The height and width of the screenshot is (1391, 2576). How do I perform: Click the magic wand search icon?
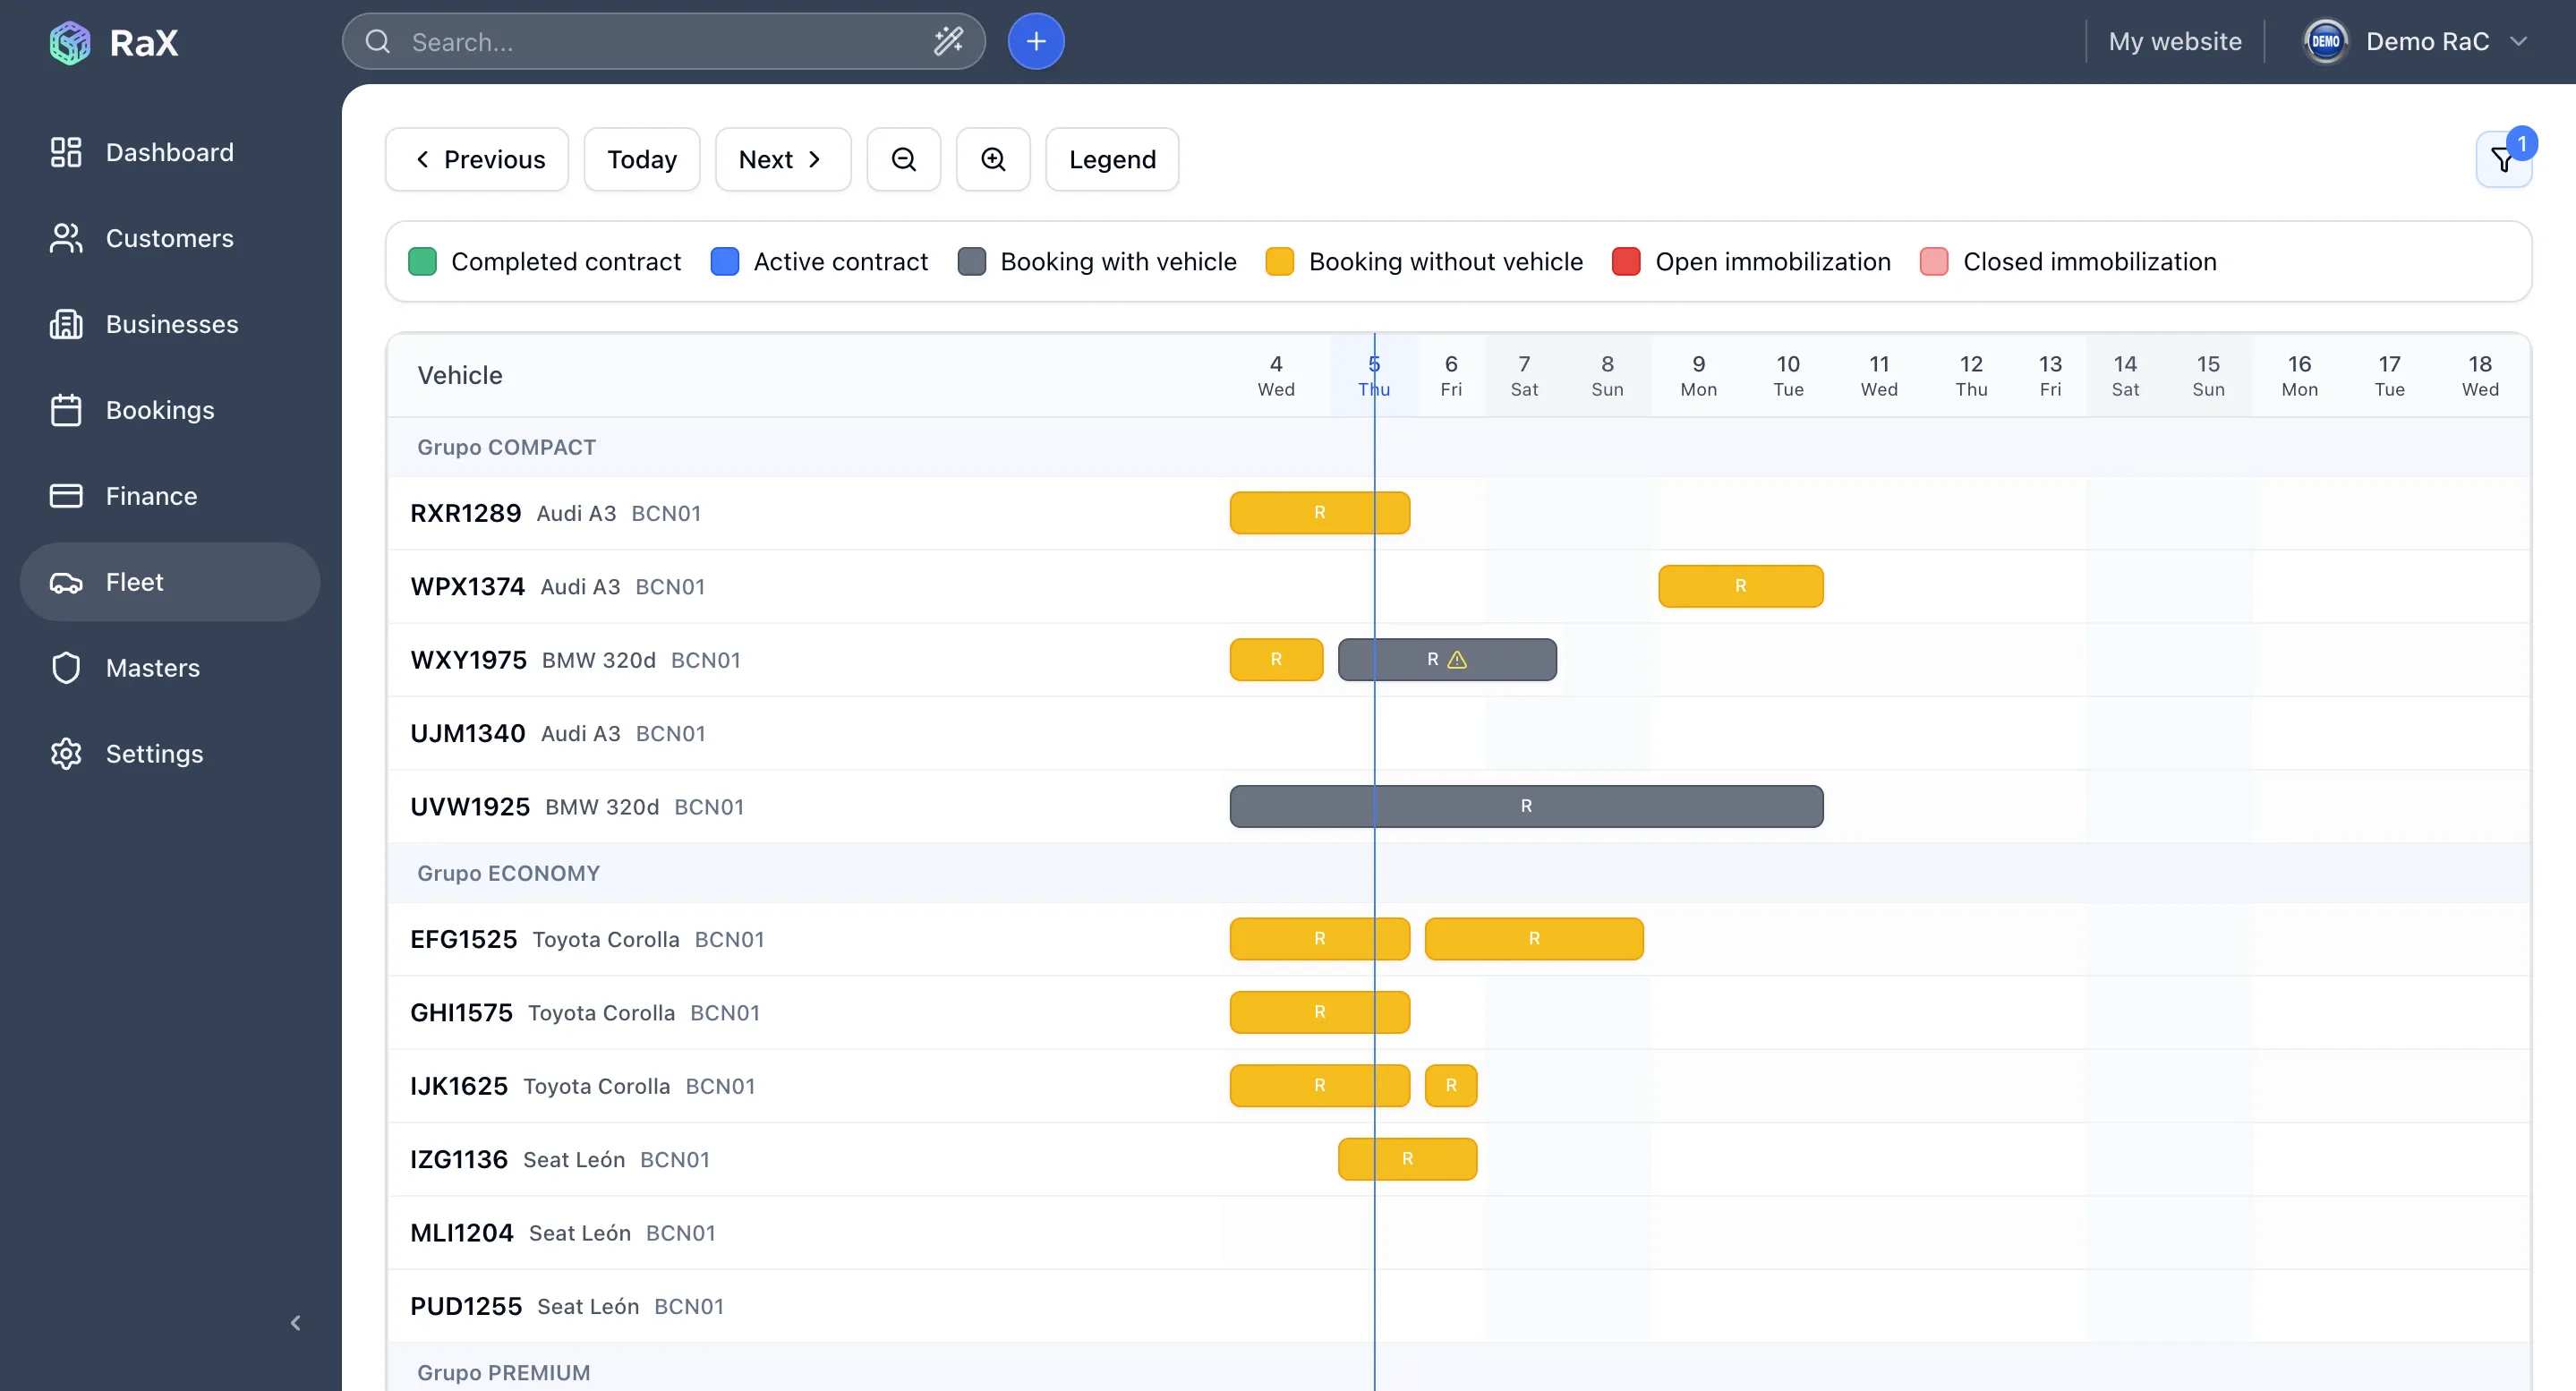tap(948, 41)
